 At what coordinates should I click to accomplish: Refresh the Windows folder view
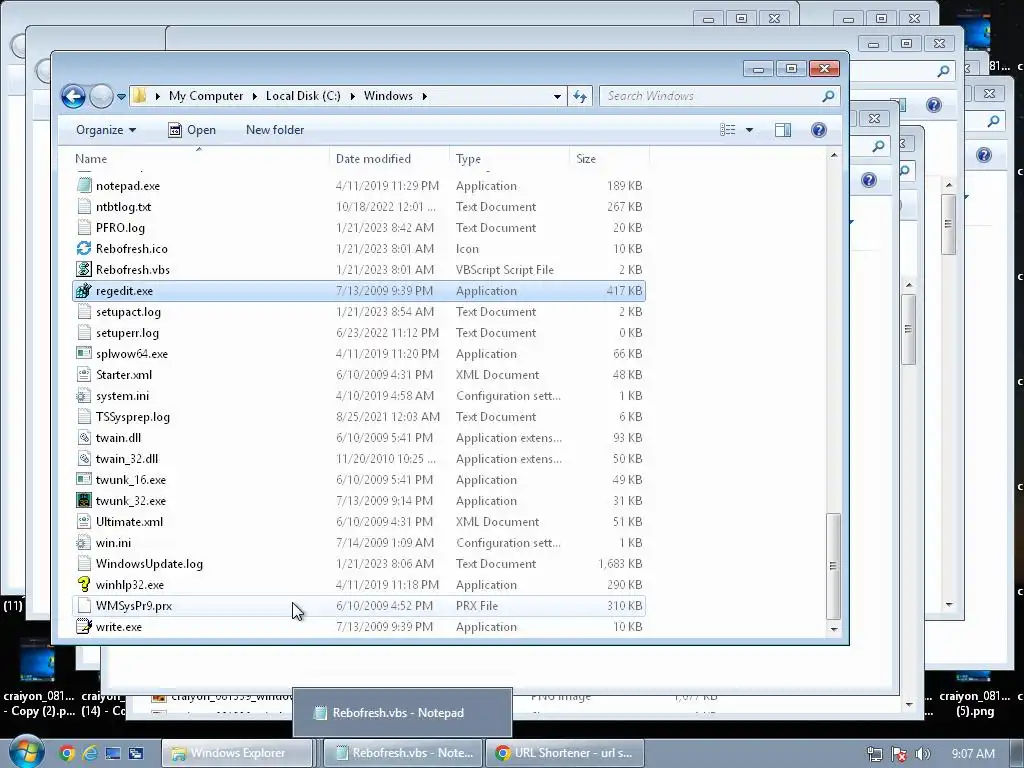click(x=580, y=96)
